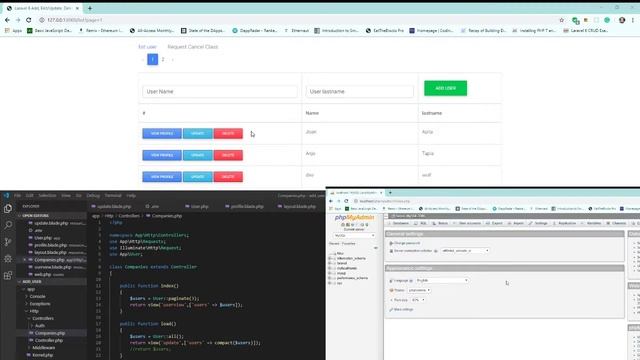Reload the Laravel page in top browser

(29, 20)
